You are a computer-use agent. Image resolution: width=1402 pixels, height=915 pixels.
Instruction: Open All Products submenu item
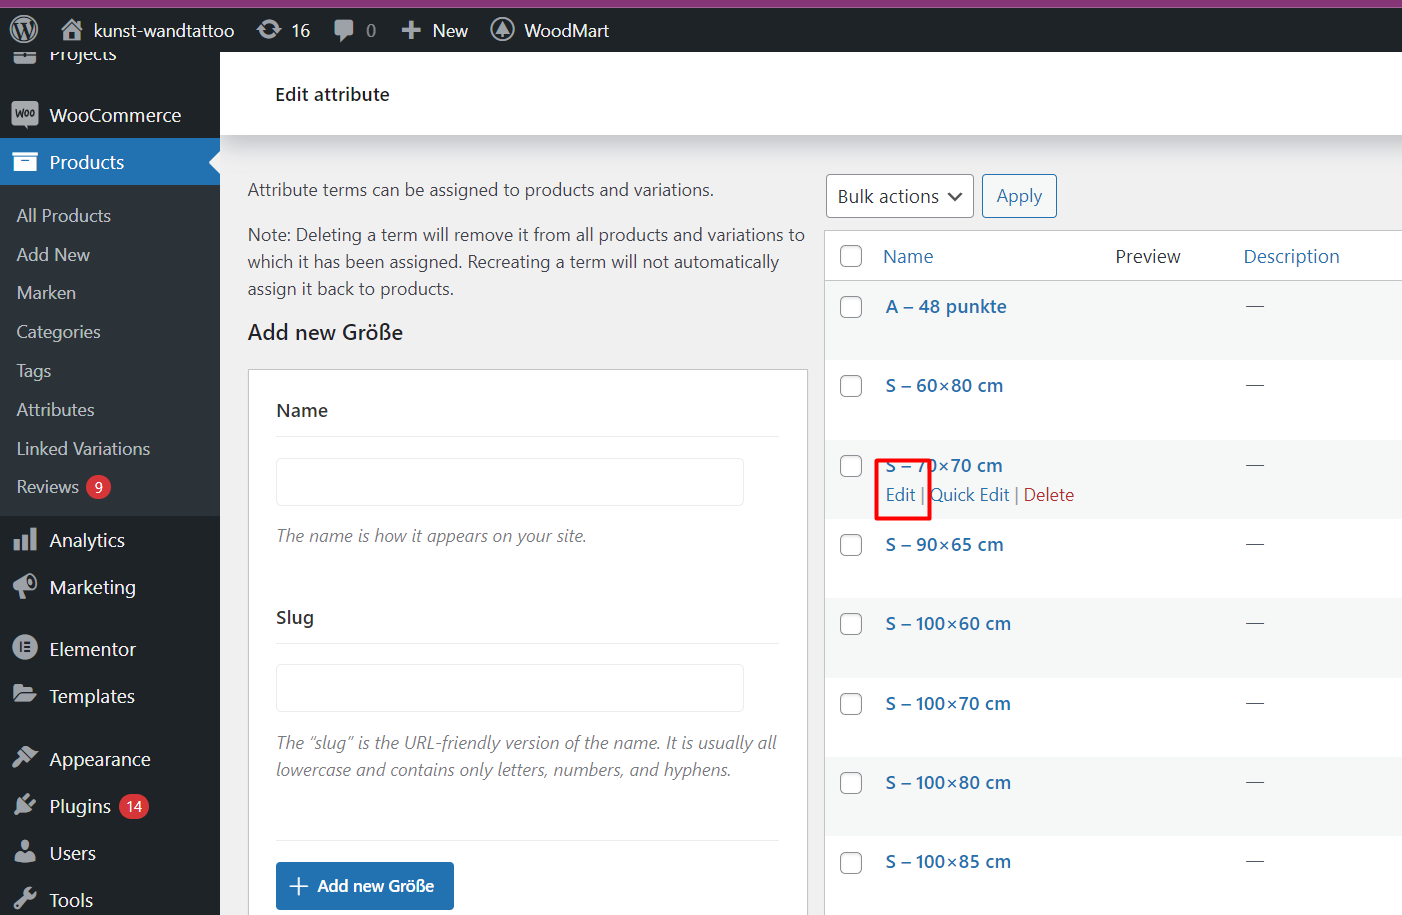(x=64, y=215)
